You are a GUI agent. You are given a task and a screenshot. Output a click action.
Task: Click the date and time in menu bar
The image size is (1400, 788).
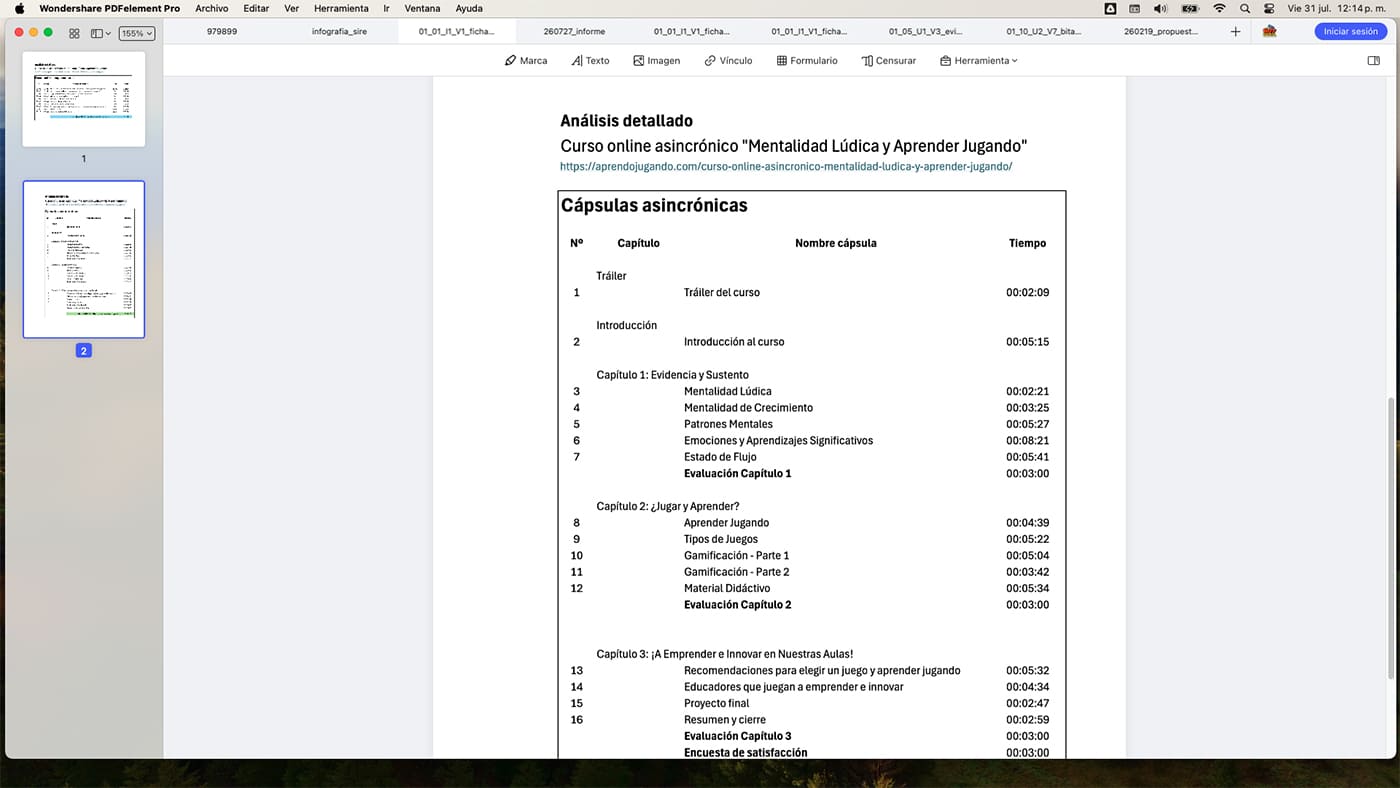(x=1339, y=8)
